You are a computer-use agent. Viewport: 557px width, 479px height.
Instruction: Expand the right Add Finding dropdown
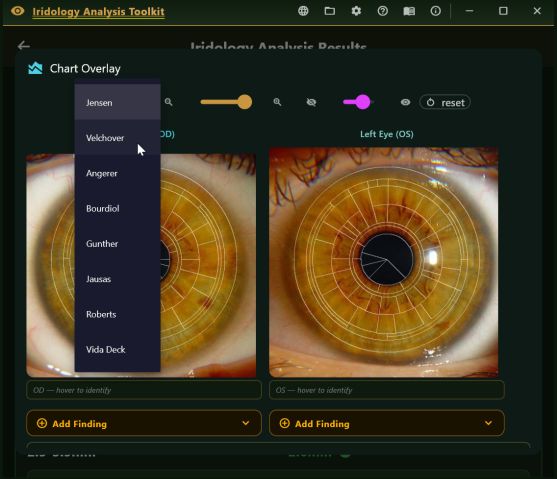point(386,423)
